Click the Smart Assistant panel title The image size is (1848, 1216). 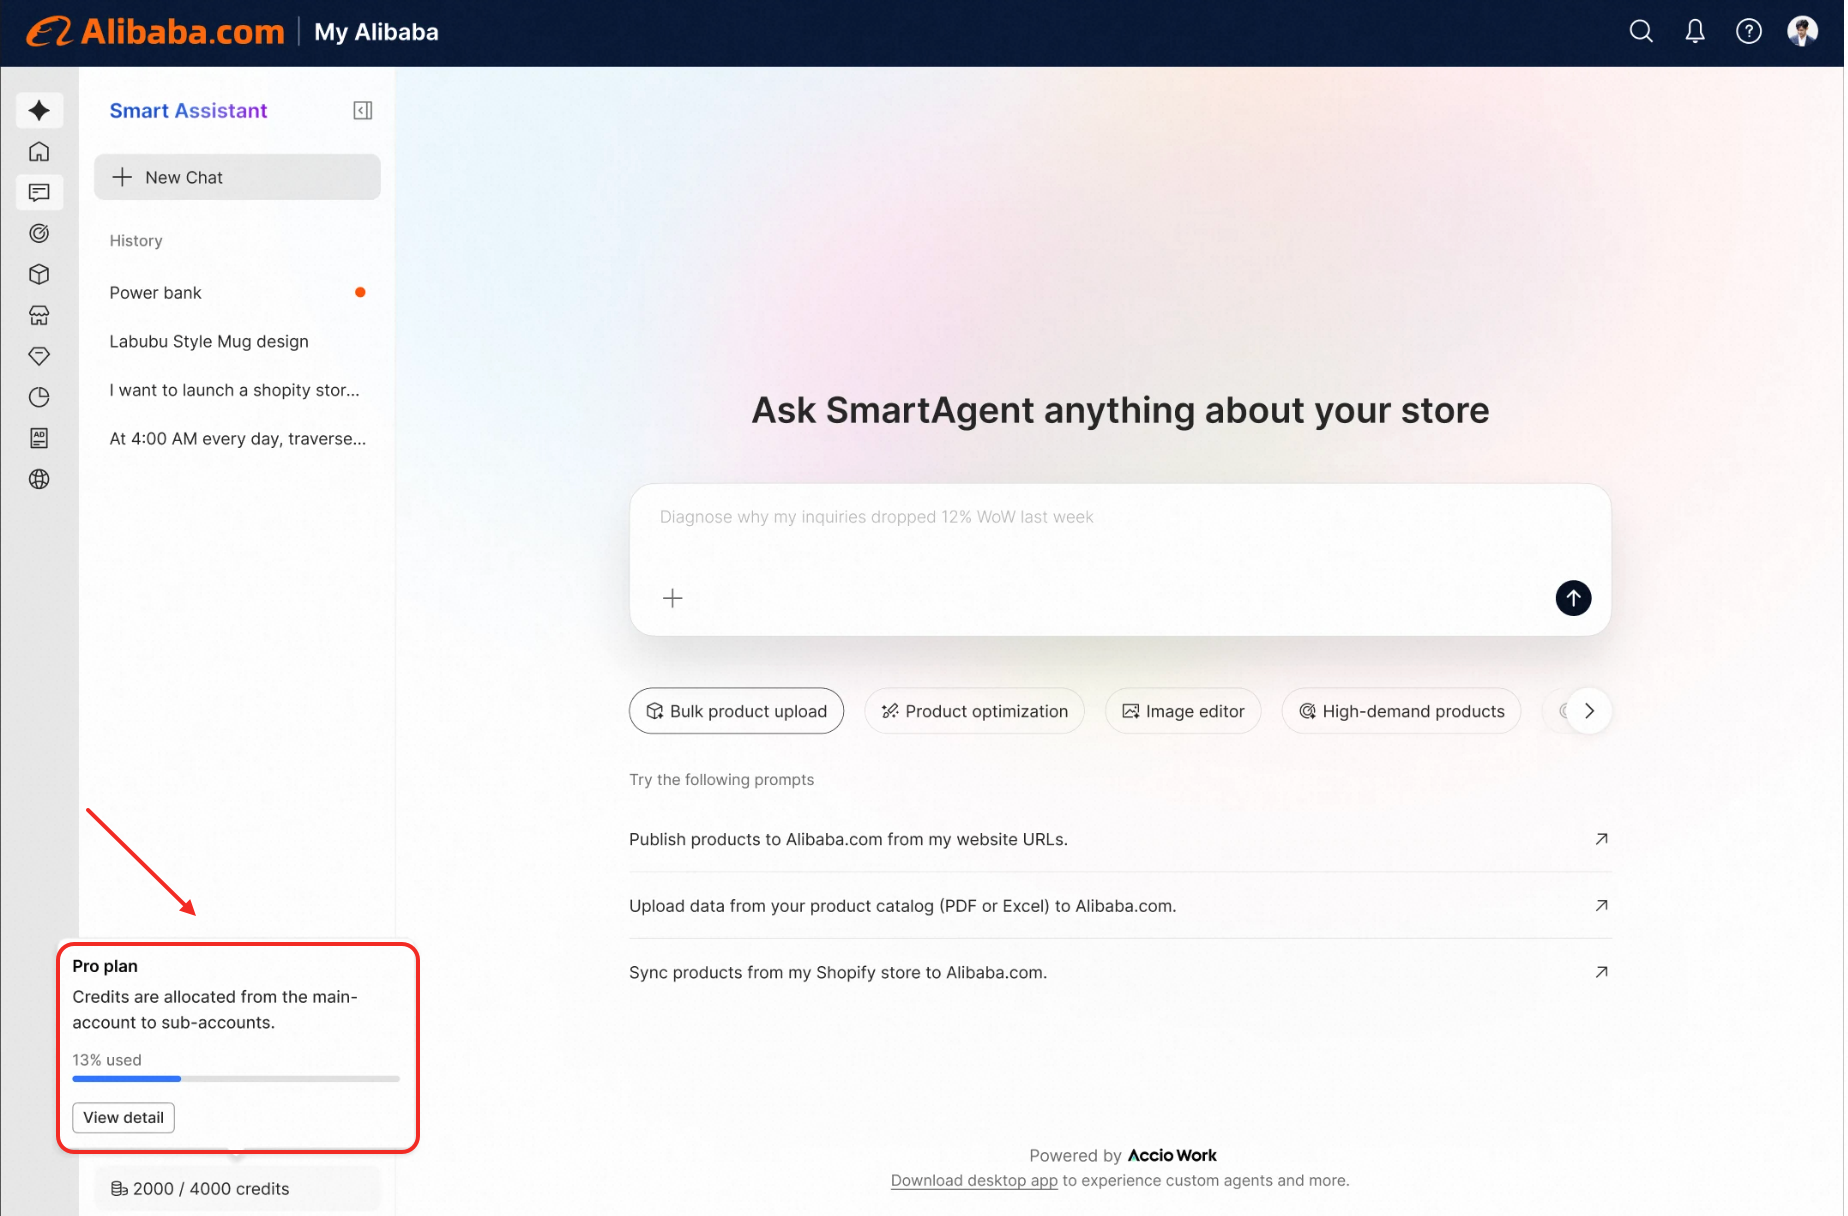pyautogui.click(x=188, y=110)
